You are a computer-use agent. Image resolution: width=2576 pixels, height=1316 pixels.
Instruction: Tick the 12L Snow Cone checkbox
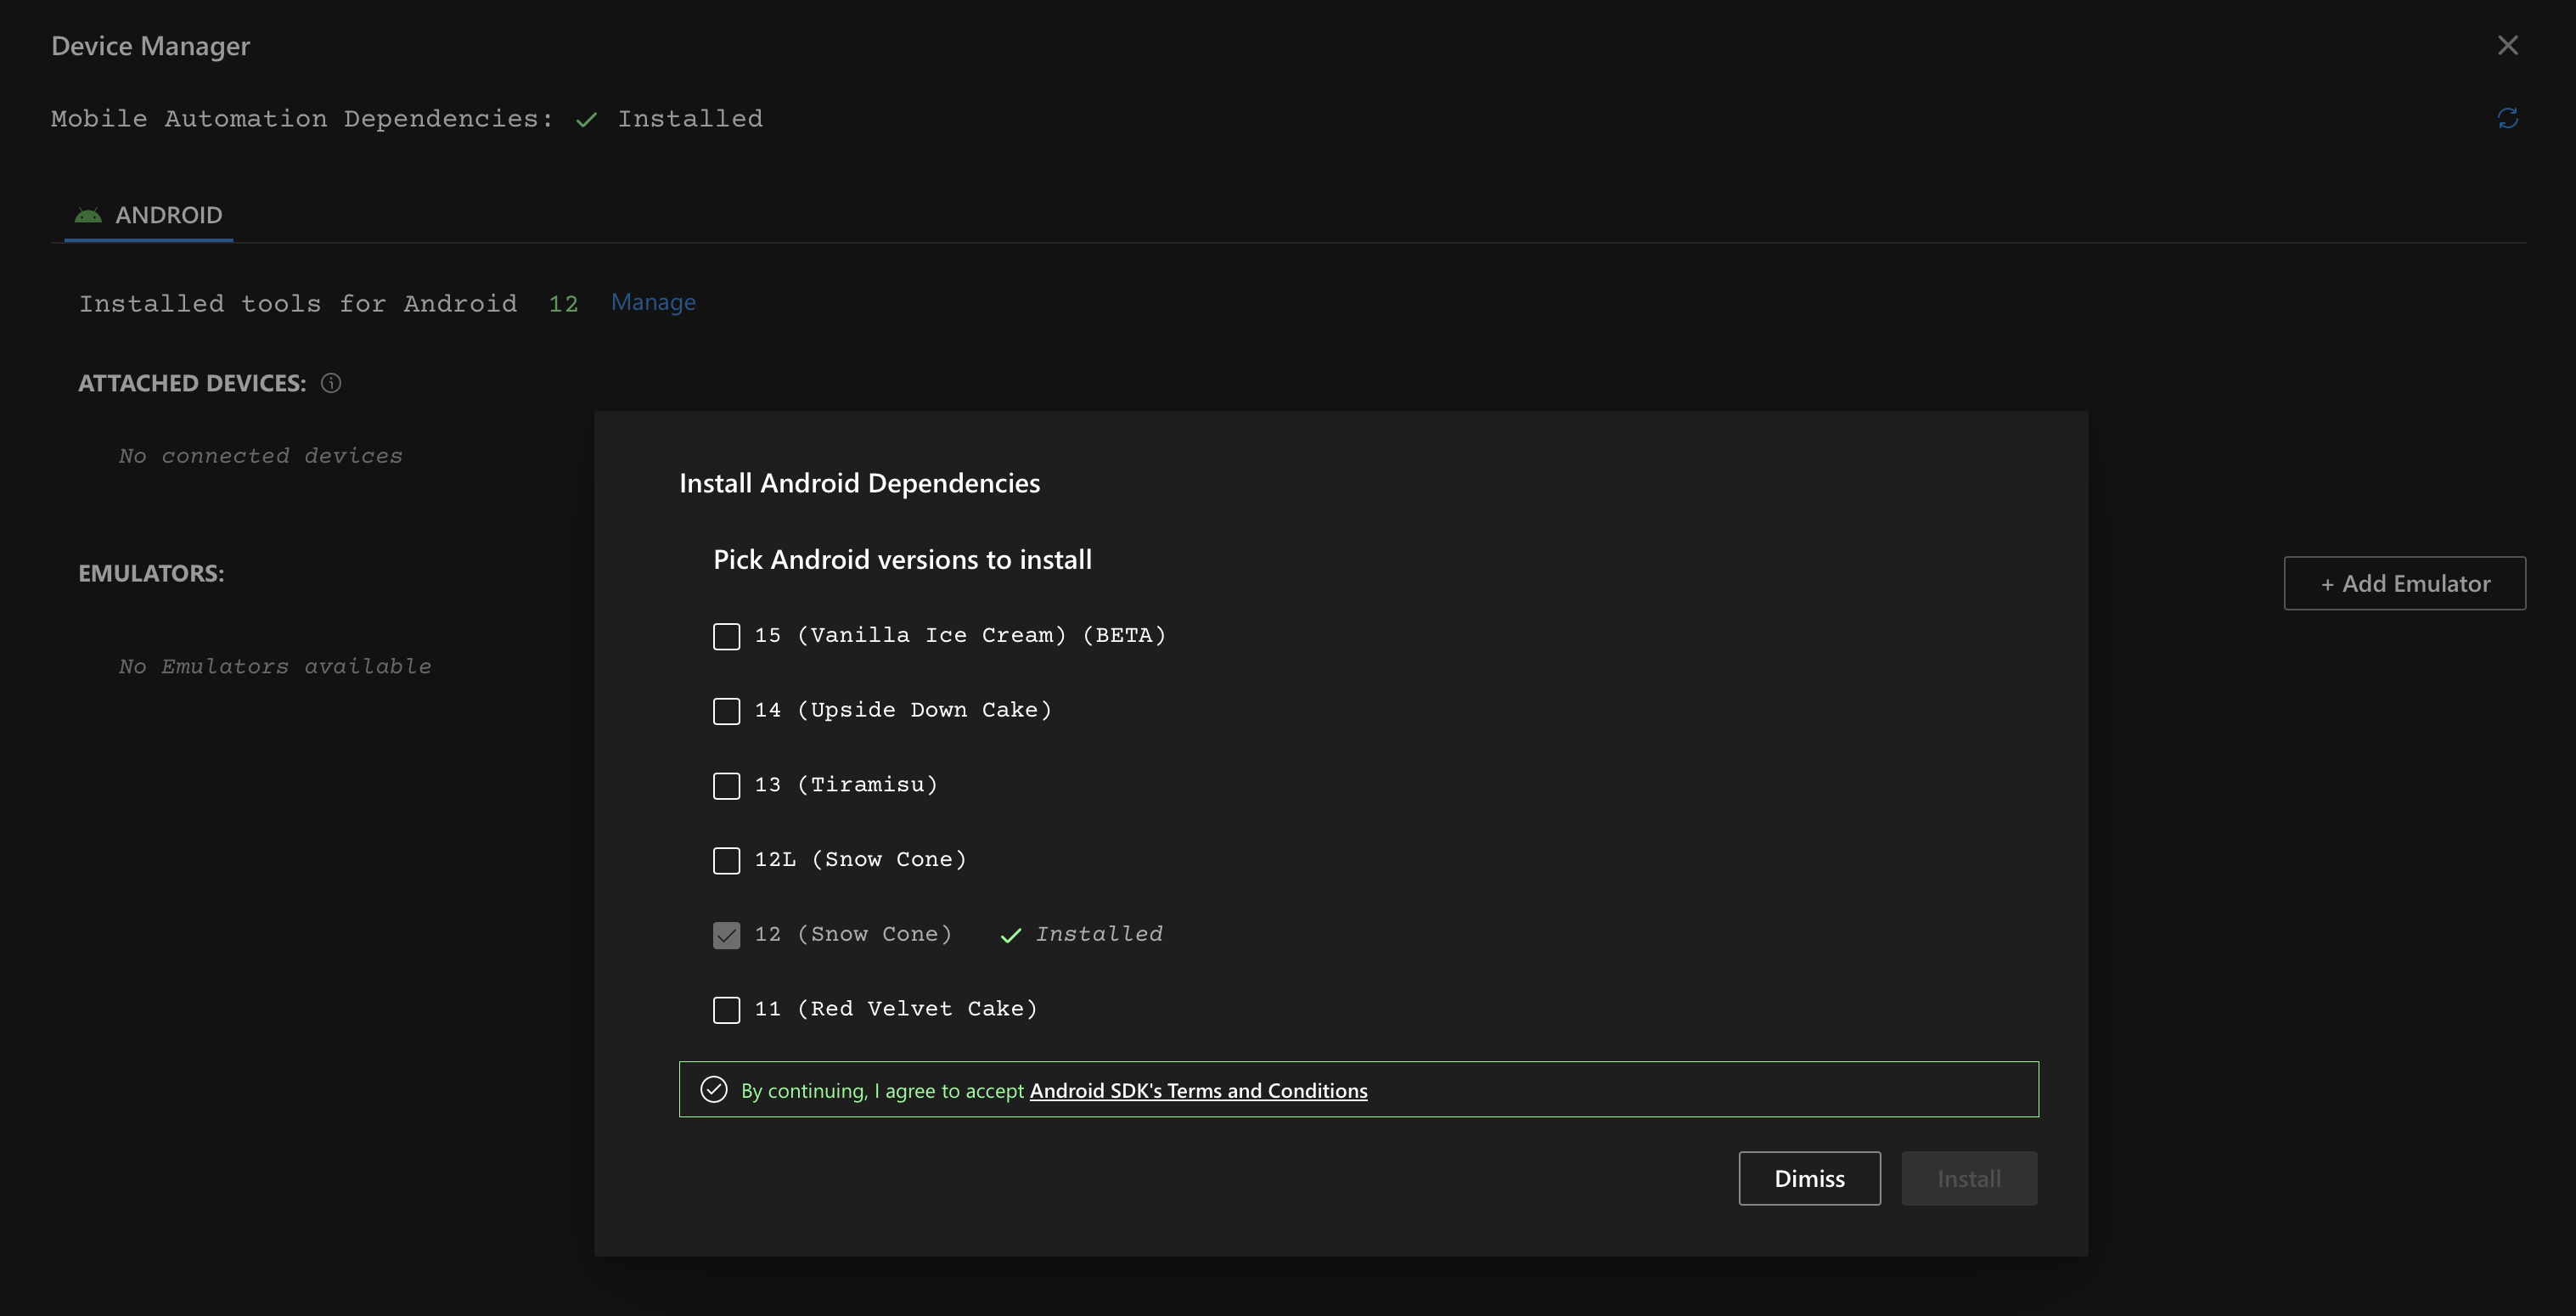pyautogui.click(x=727, y=860)
